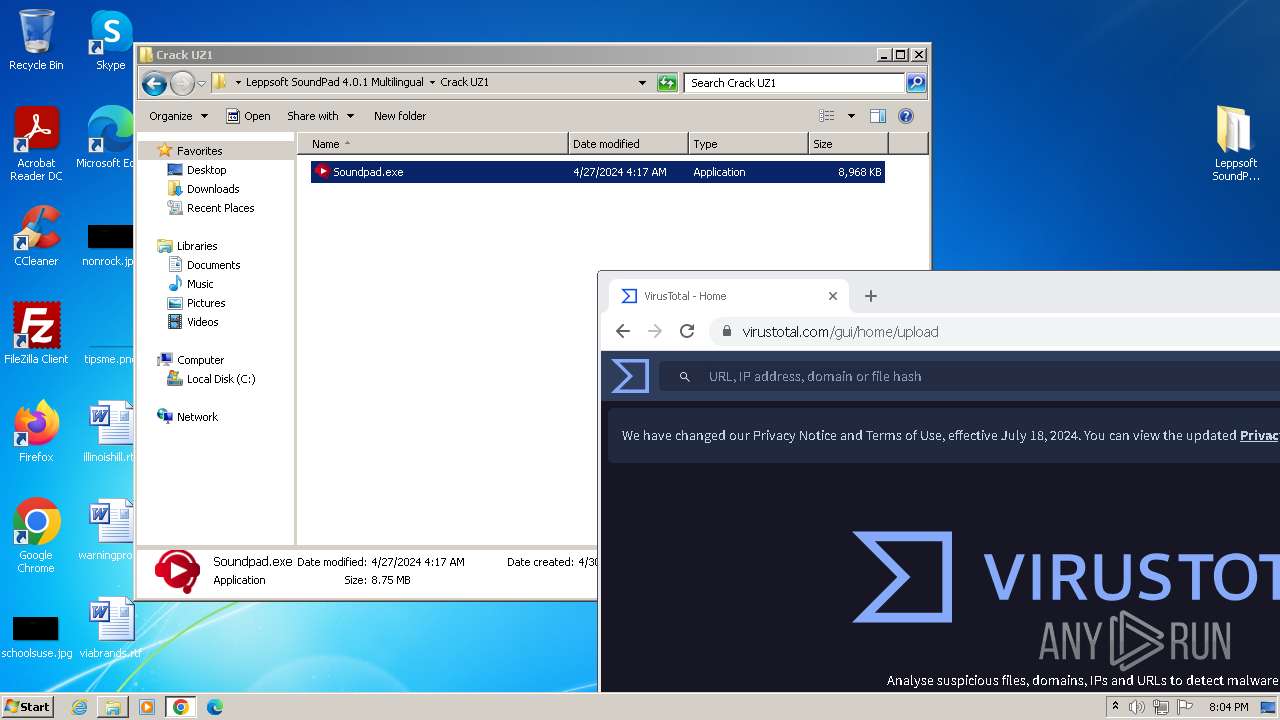This screenshot has width=1280, height=720.
Task: Reload the VirusTotal page
Action: pos(687,332)
